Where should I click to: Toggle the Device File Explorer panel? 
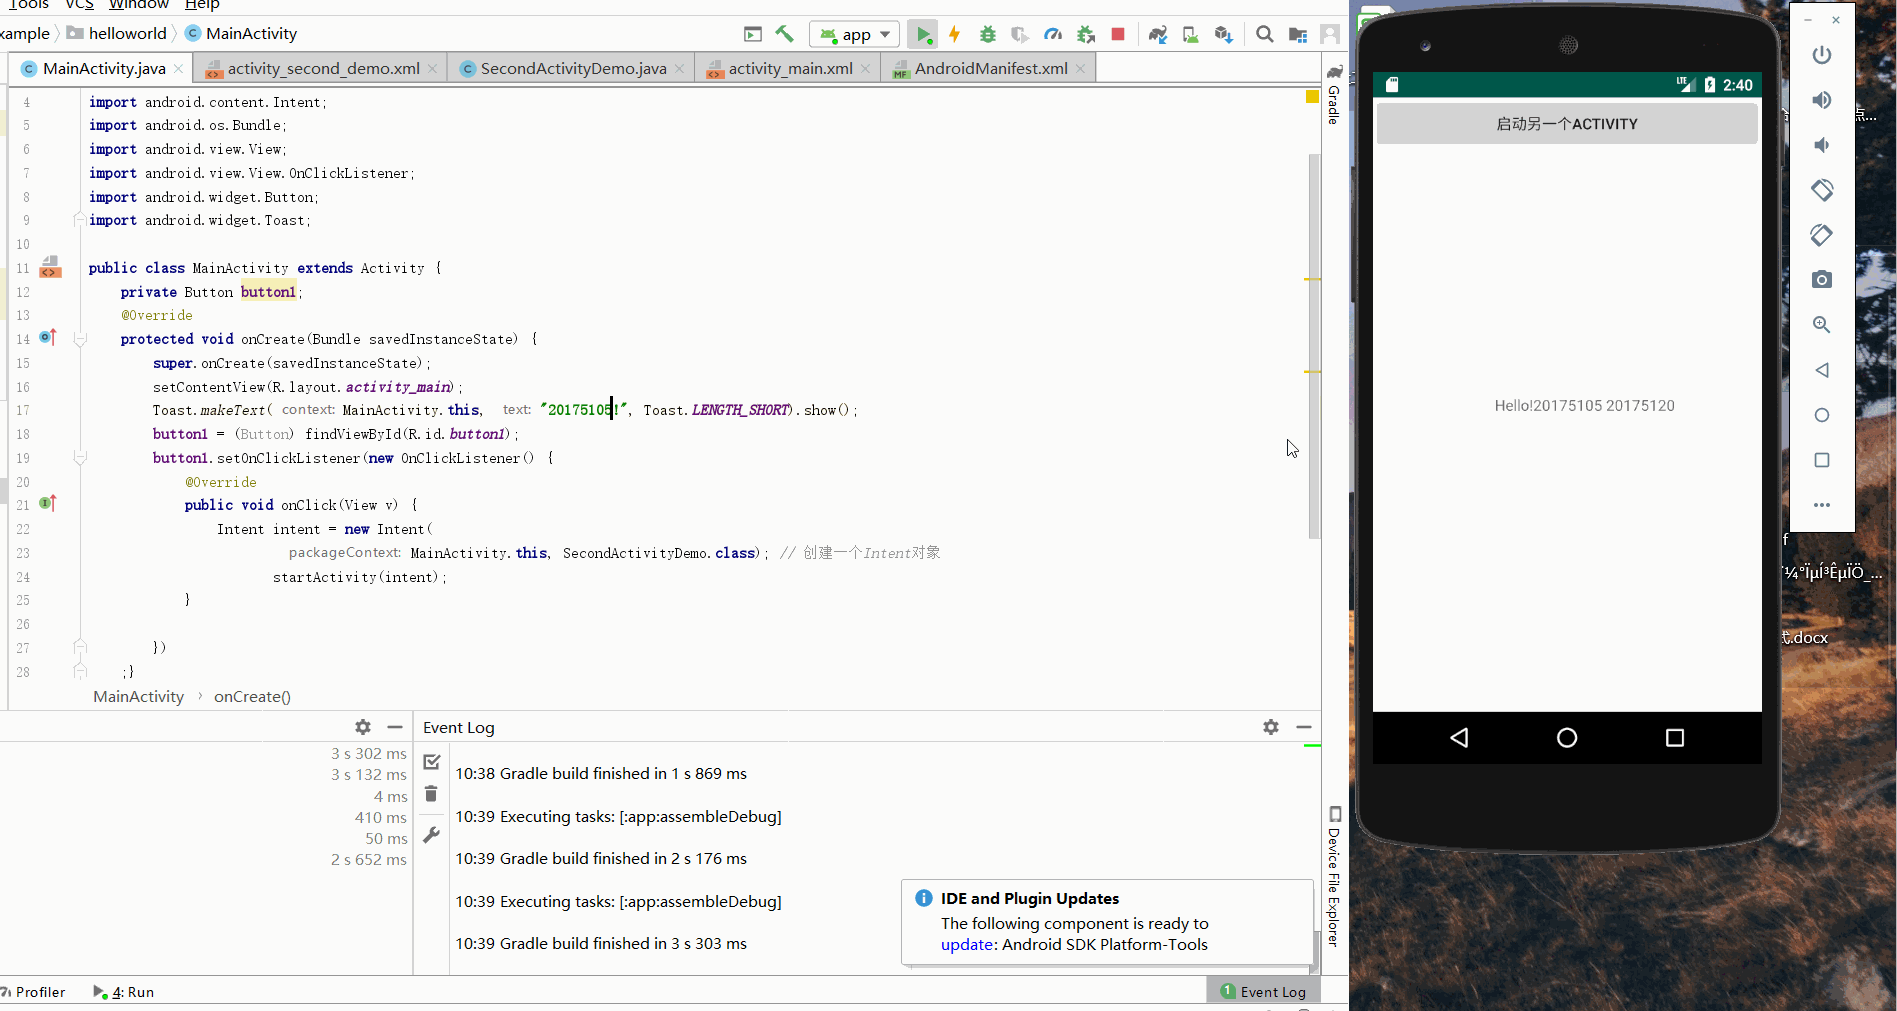pos(1334,878)
